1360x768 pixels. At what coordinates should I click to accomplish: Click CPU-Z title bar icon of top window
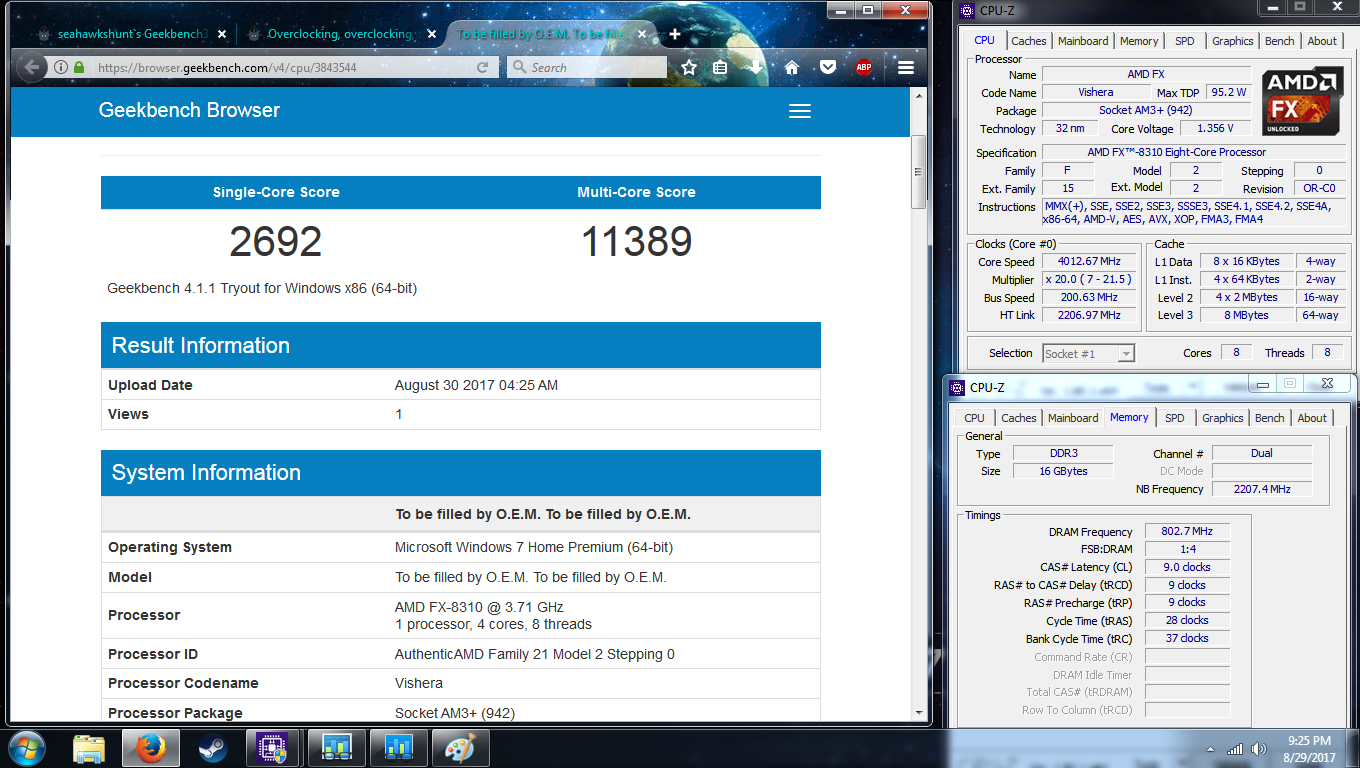(965, 11)
